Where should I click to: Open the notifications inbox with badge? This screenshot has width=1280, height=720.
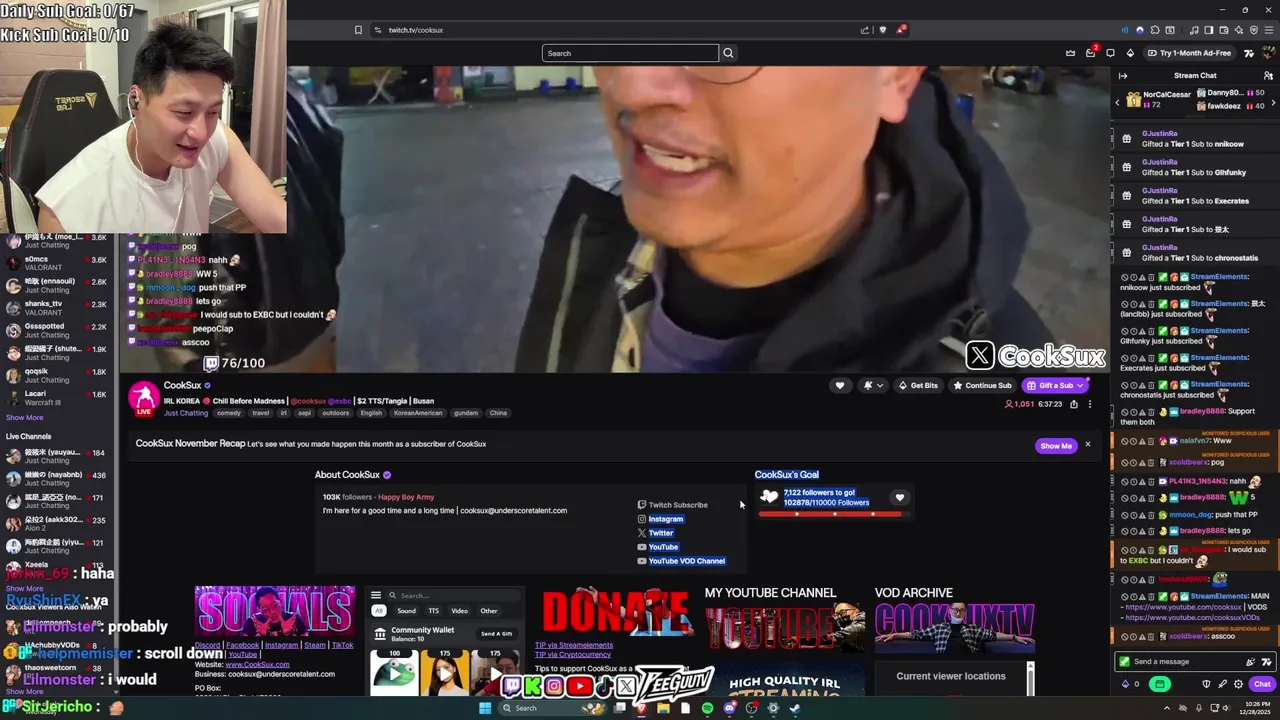click(1091, 52)
